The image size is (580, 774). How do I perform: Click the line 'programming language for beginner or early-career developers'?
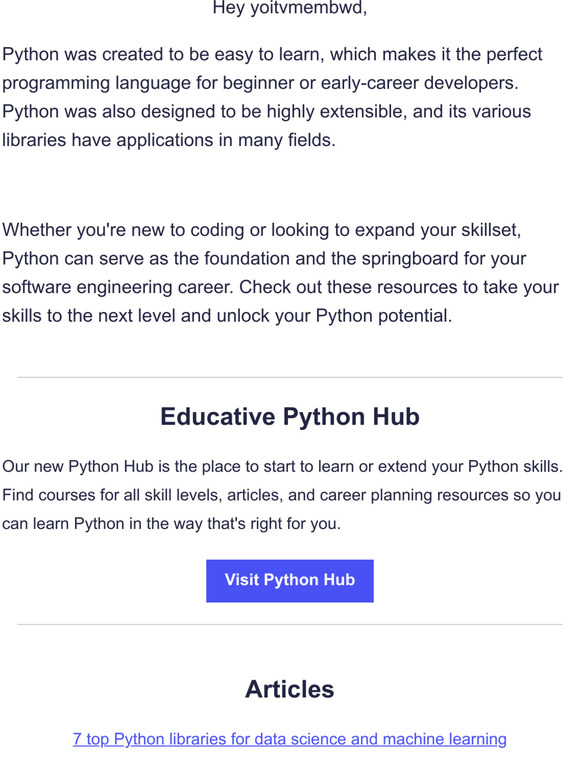pyautogui.click(x=260, y=83)
